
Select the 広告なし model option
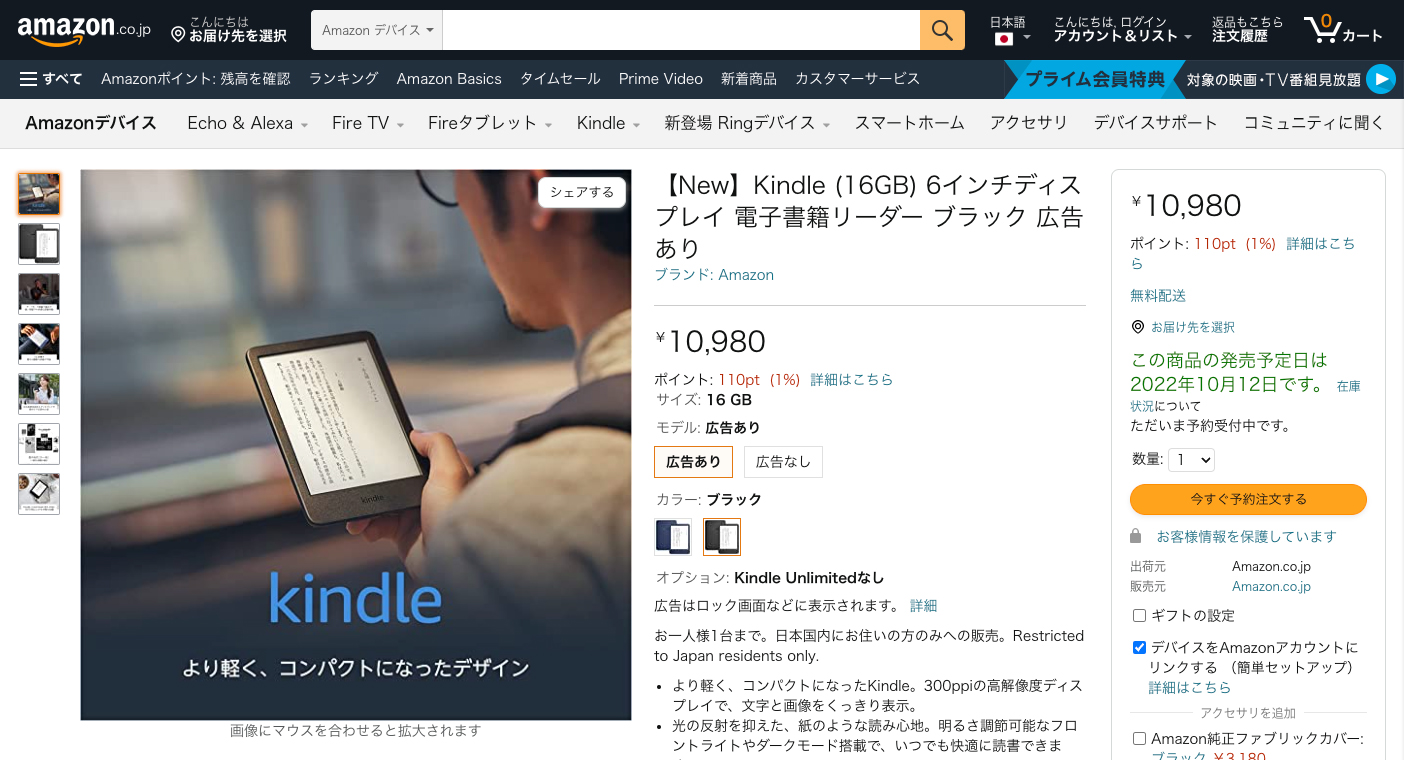pyautogui.click(x=783, y=461)
